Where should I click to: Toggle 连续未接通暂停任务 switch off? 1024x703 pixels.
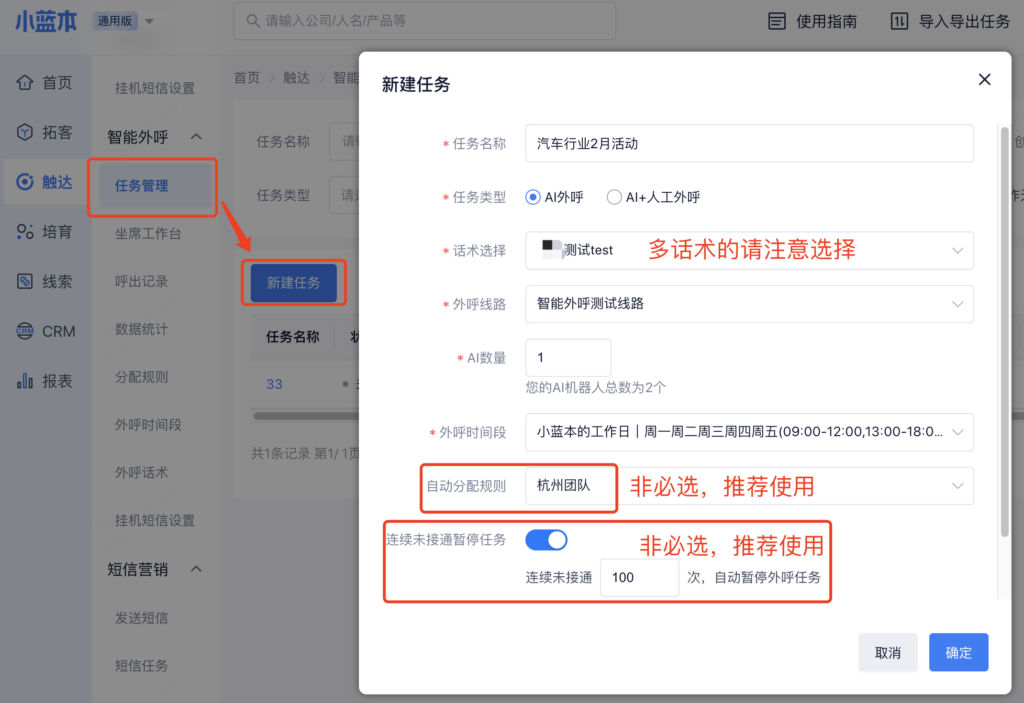click(546, 540)
